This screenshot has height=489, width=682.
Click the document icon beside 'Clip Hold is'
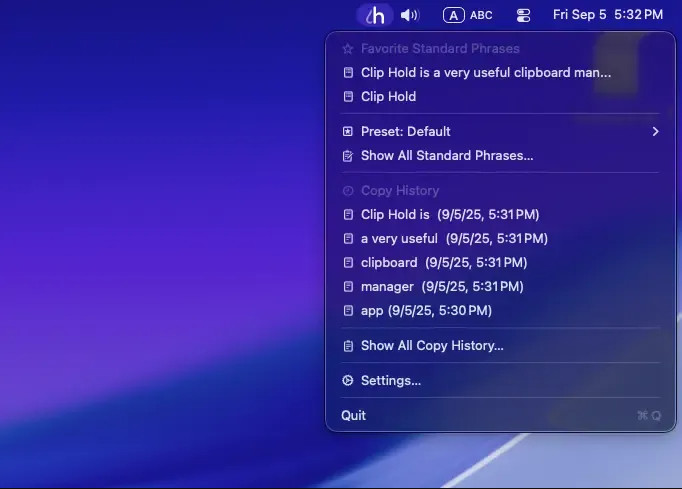coord(348,214)
